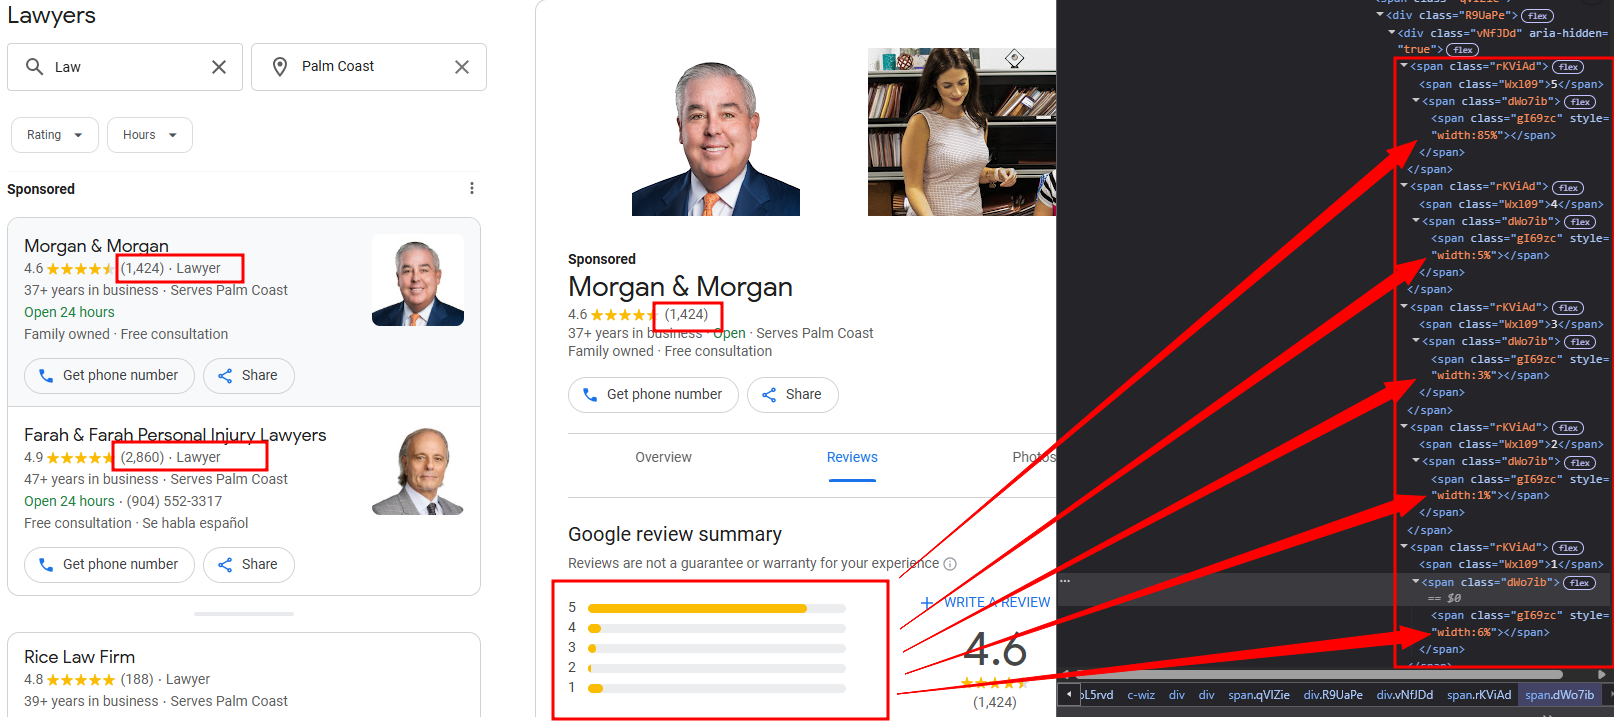Collapse the rKViAd span containing Wx109 2
This screenshot has height=721, width=1614.
1404,427
